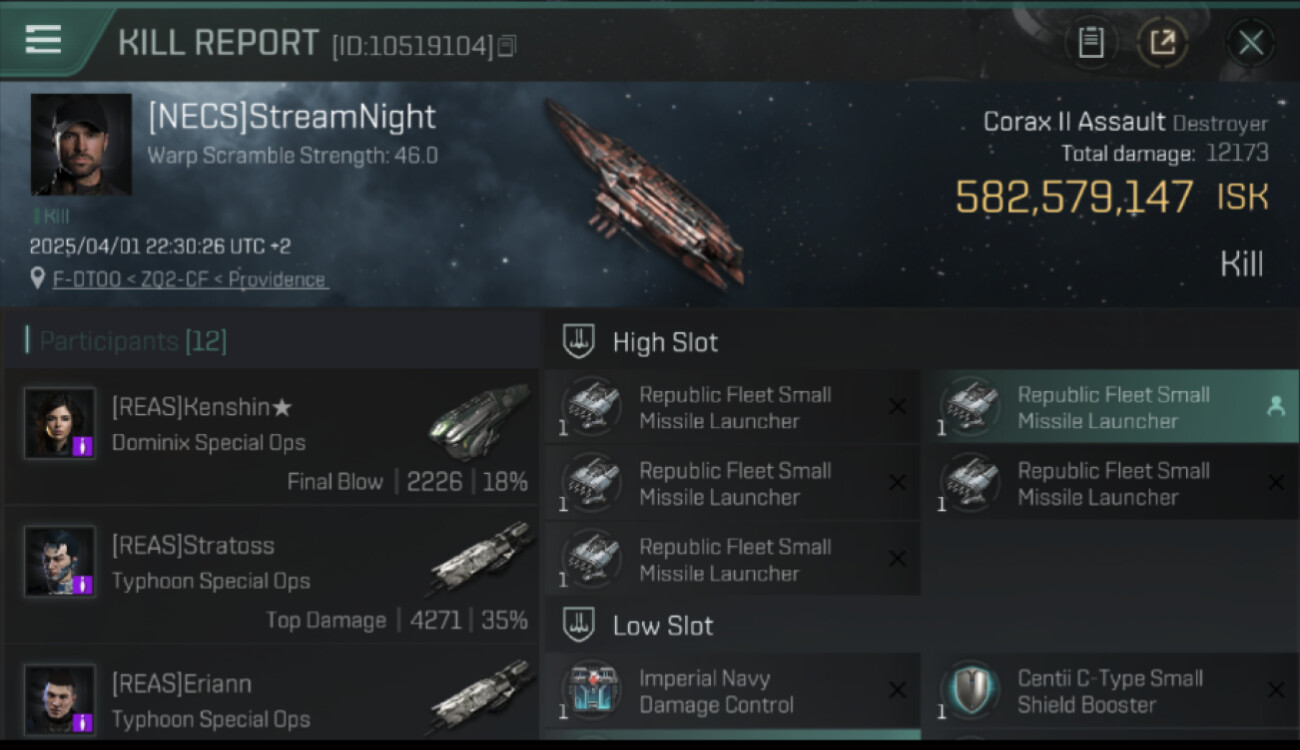Select the Centii C-Type Small Shield Booster icon
Viewport: 1300px width, 750px height.
[970, 691]
